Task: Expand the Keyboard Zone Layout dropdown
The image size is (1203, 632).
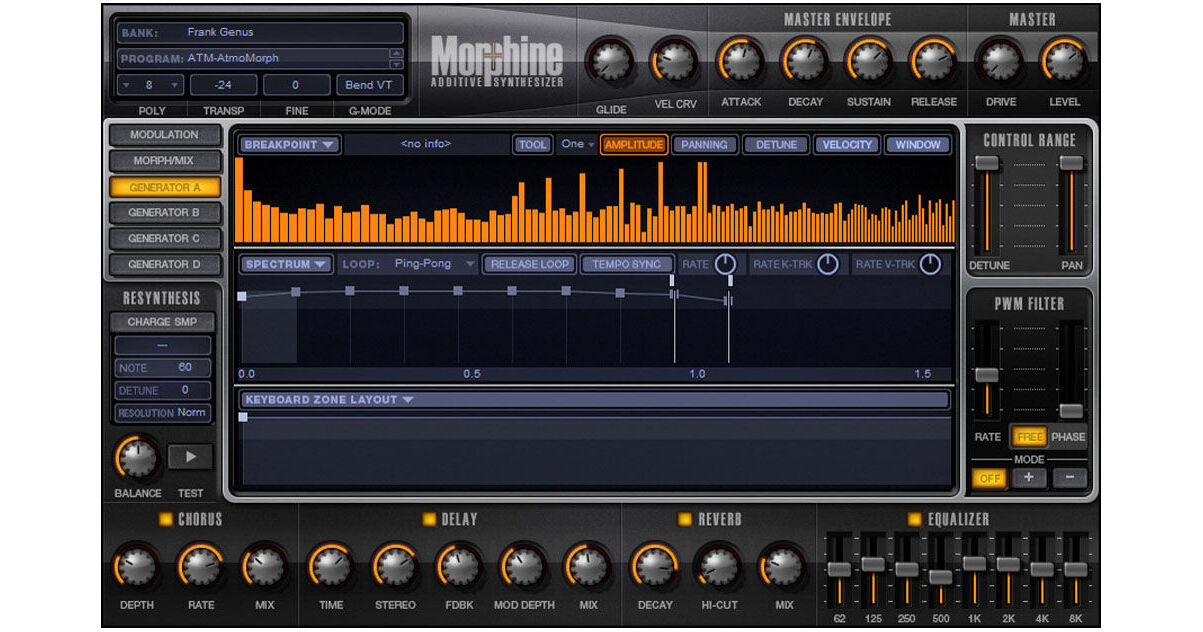Action: 595,400
